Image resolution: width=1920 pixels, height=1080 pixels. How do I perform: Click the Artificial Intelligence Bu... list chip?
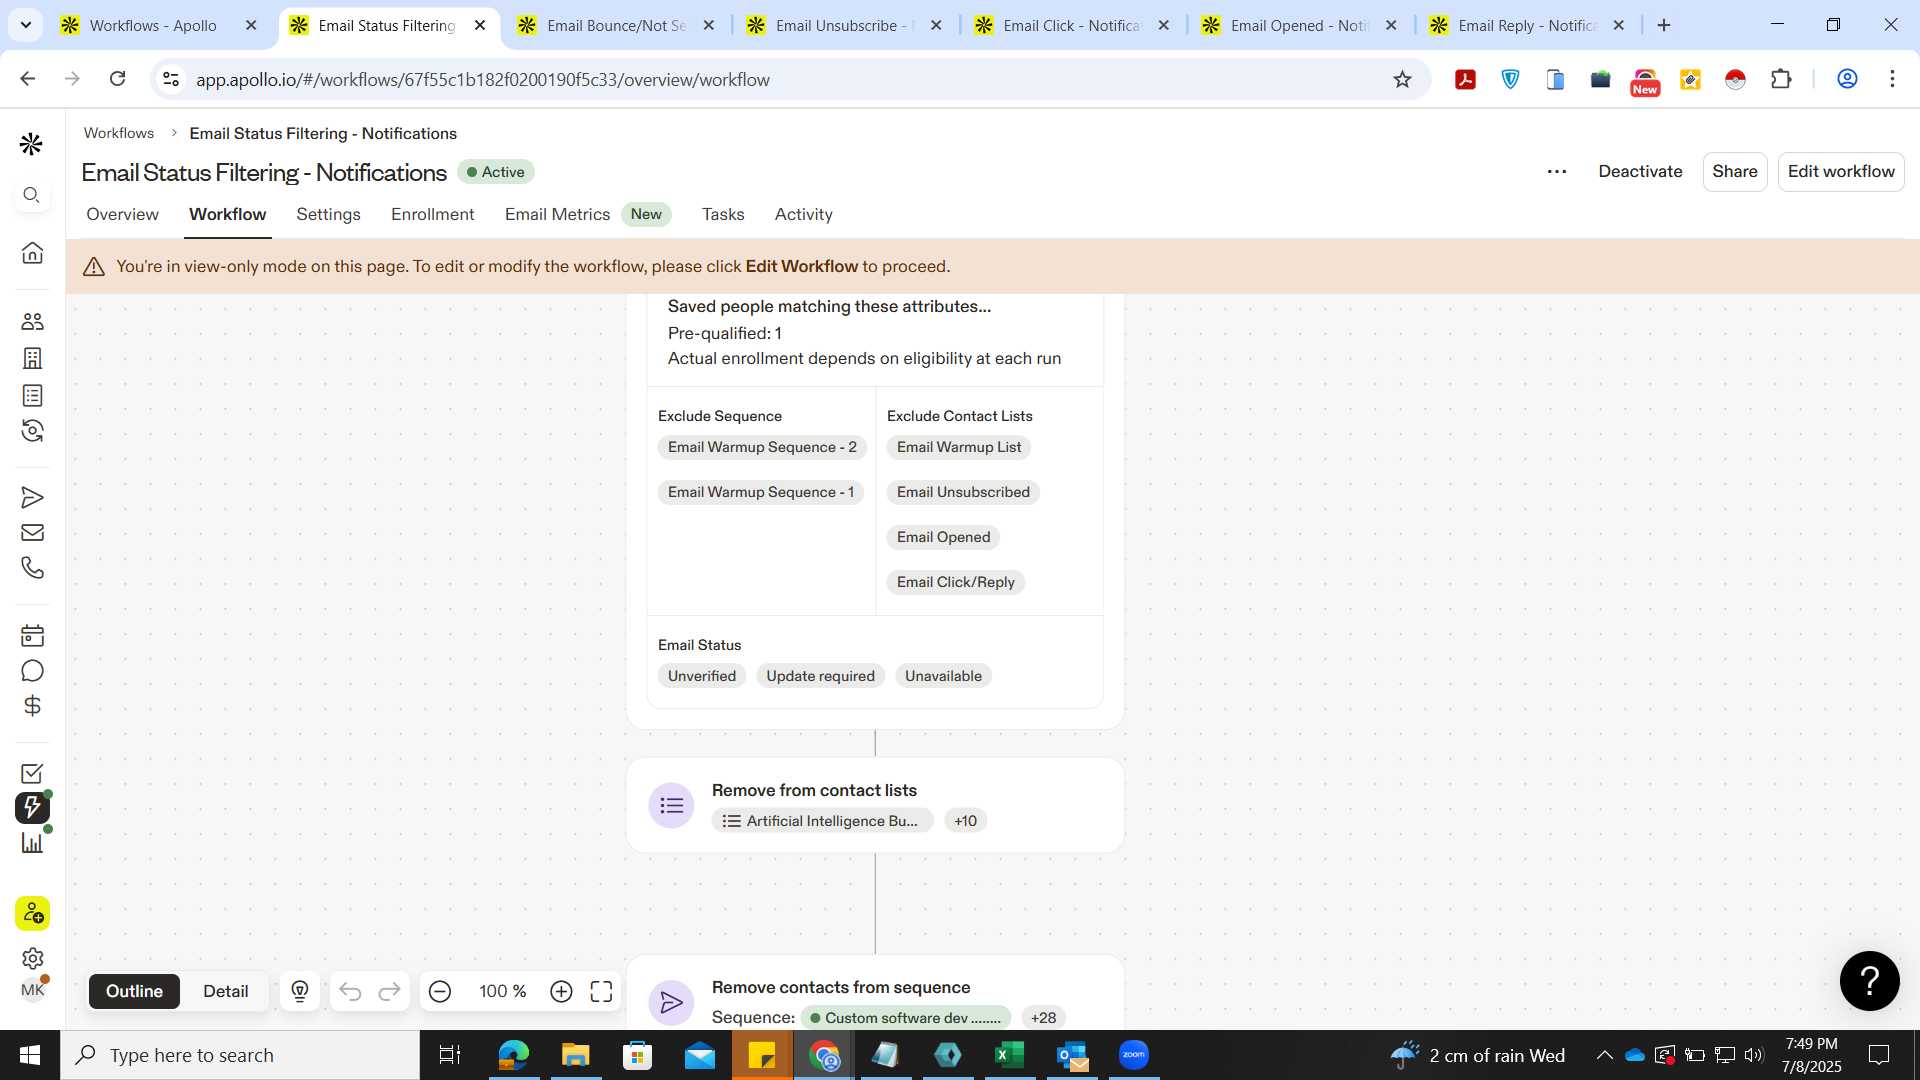click(x=822, y=821)
